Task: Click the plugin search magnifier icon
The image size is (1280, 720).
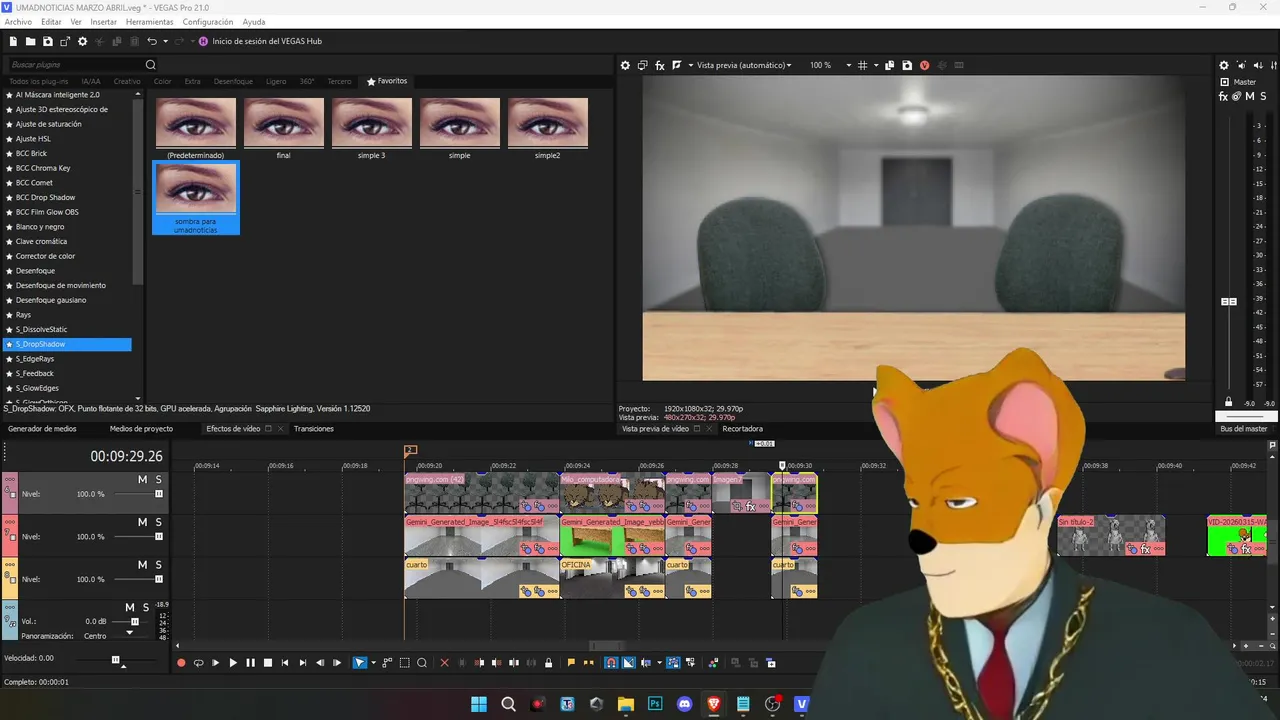Action: 151,65
